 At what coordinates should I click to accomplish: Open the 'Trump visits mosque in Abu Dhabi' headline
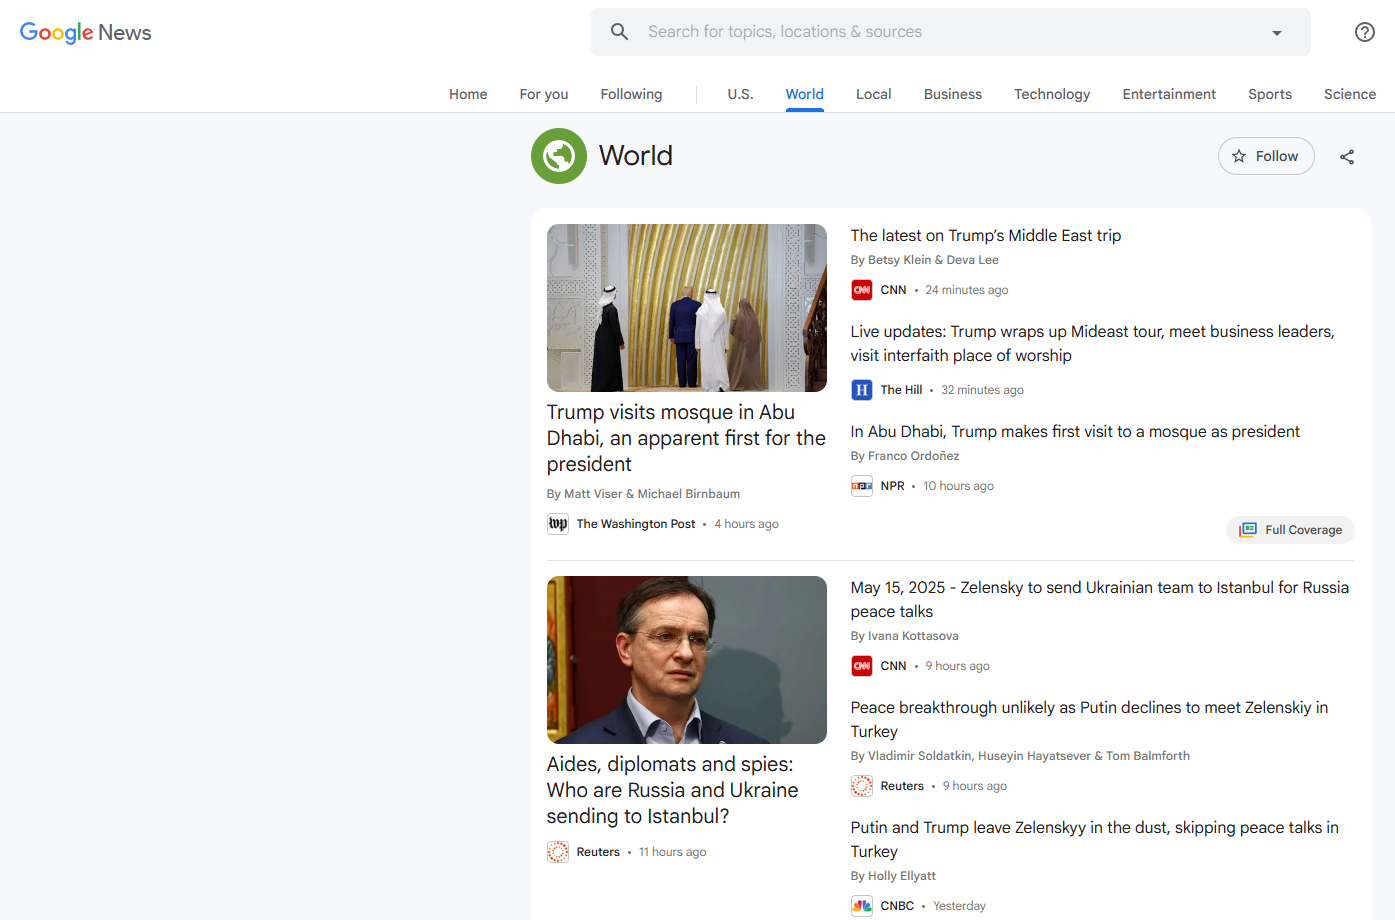click(x=686, y=438)
